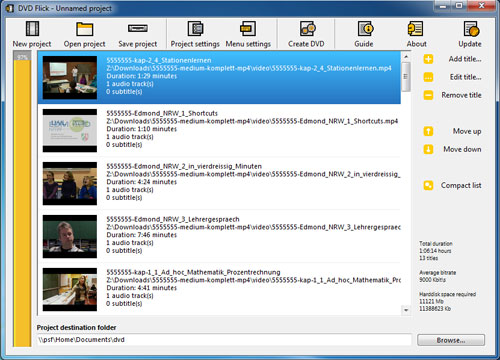Click the selected title 5555555-kap-2_4_Stationenlernen text

[x=159, y=60]
